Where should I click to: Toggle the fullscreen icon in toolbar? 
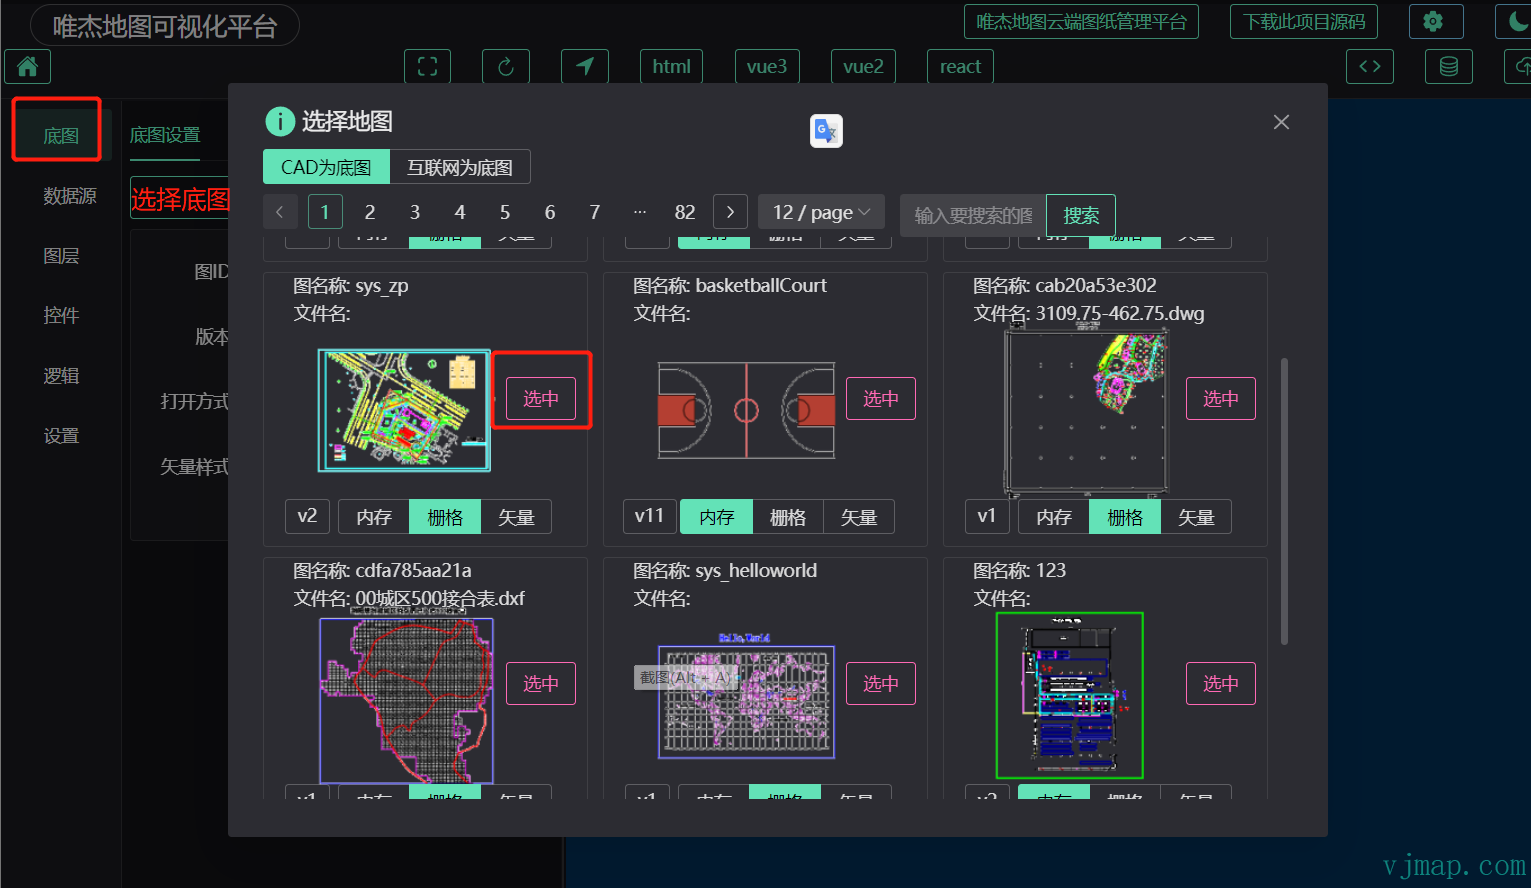point(427,67)
